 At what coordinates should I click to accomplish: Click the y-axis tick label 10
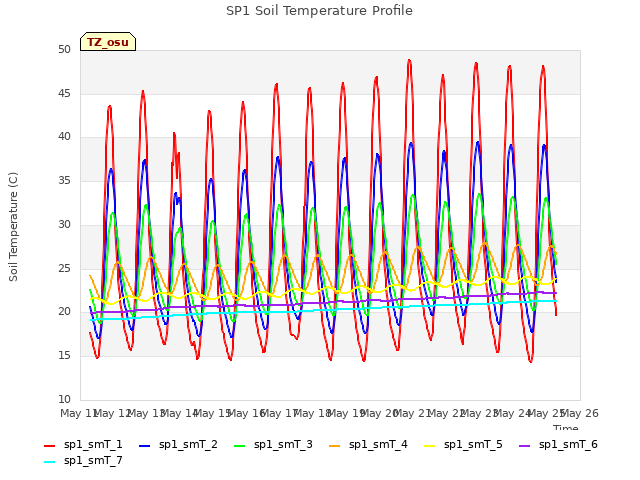(x=64, y=399)
